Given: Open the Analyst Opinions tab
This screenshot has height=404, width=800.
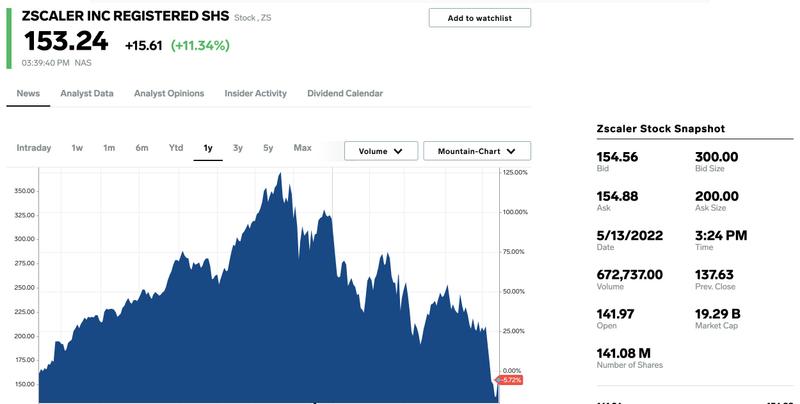Looking at the screenshot, I should pos(169,93).
